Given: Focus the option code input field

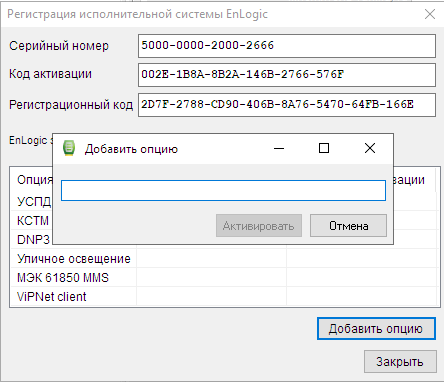Looking at the screenshot, I should coord(223,191).
